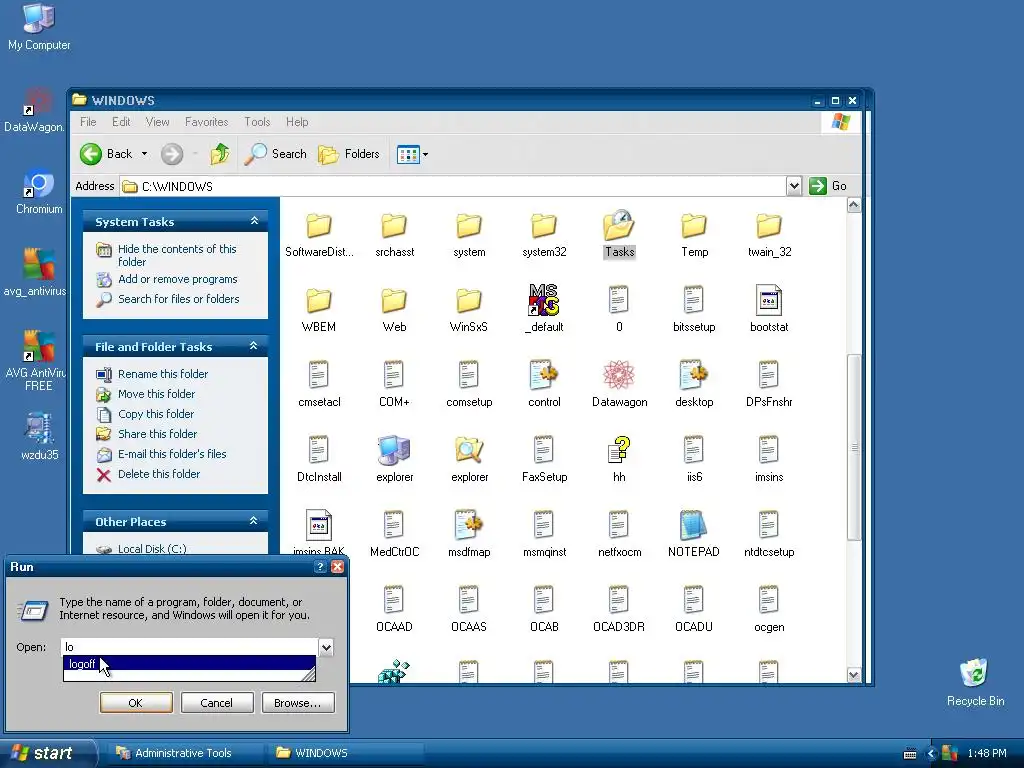
Task: Select the SoftwareDist... folder icon
Action: (319, 227)
